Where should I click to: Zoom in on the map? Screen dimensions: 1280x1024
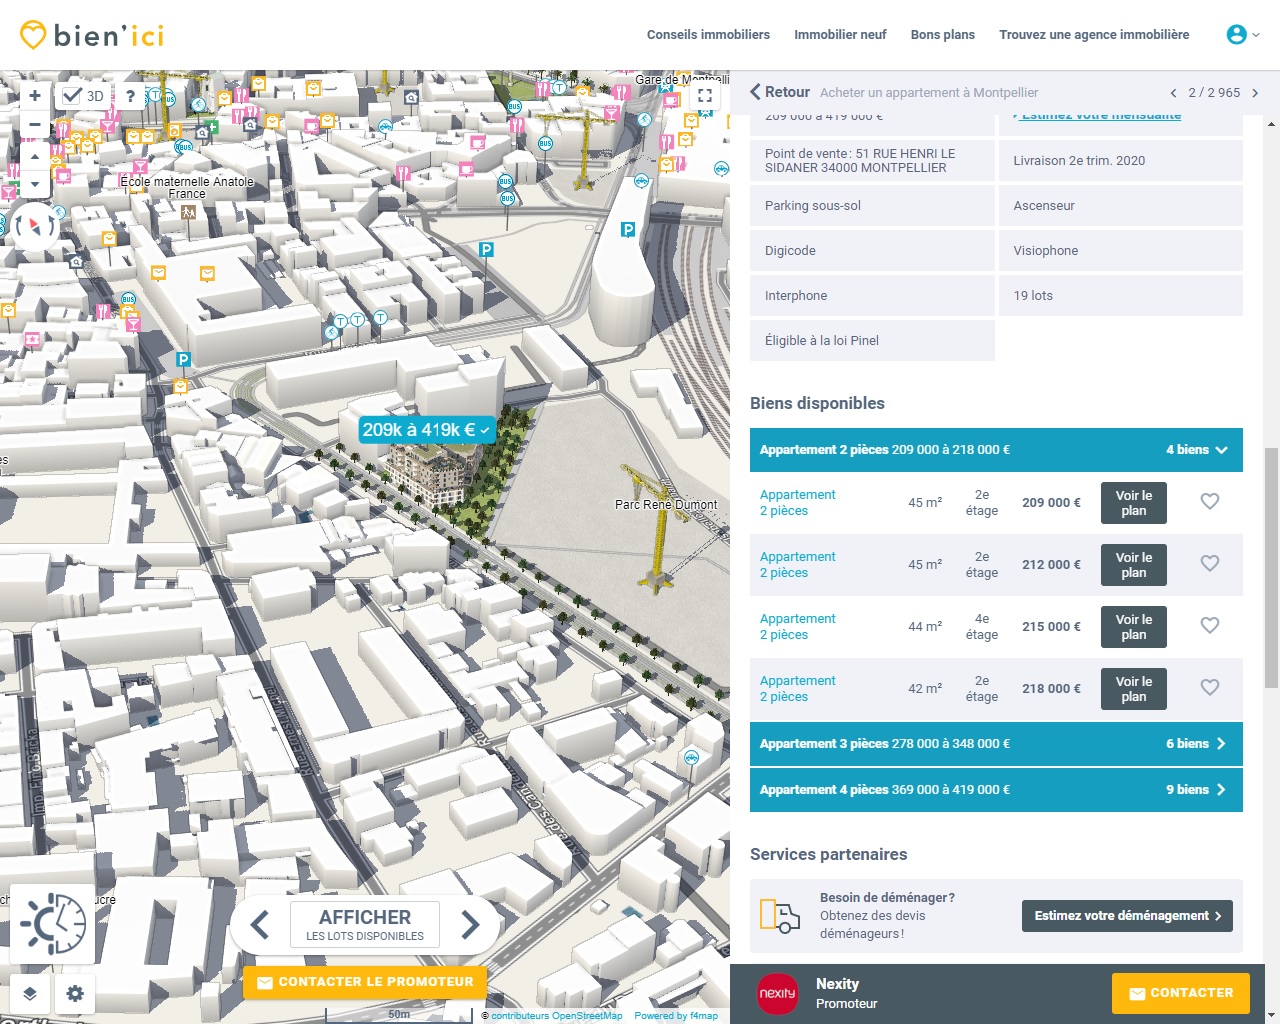coord(35,96)
